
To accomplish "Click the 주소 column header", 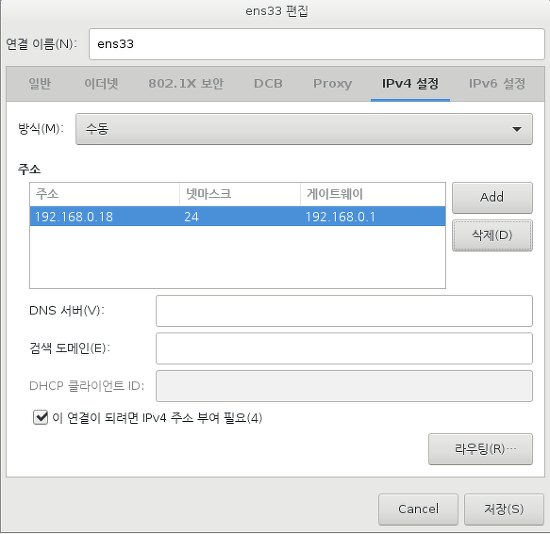I will [105, 194].
